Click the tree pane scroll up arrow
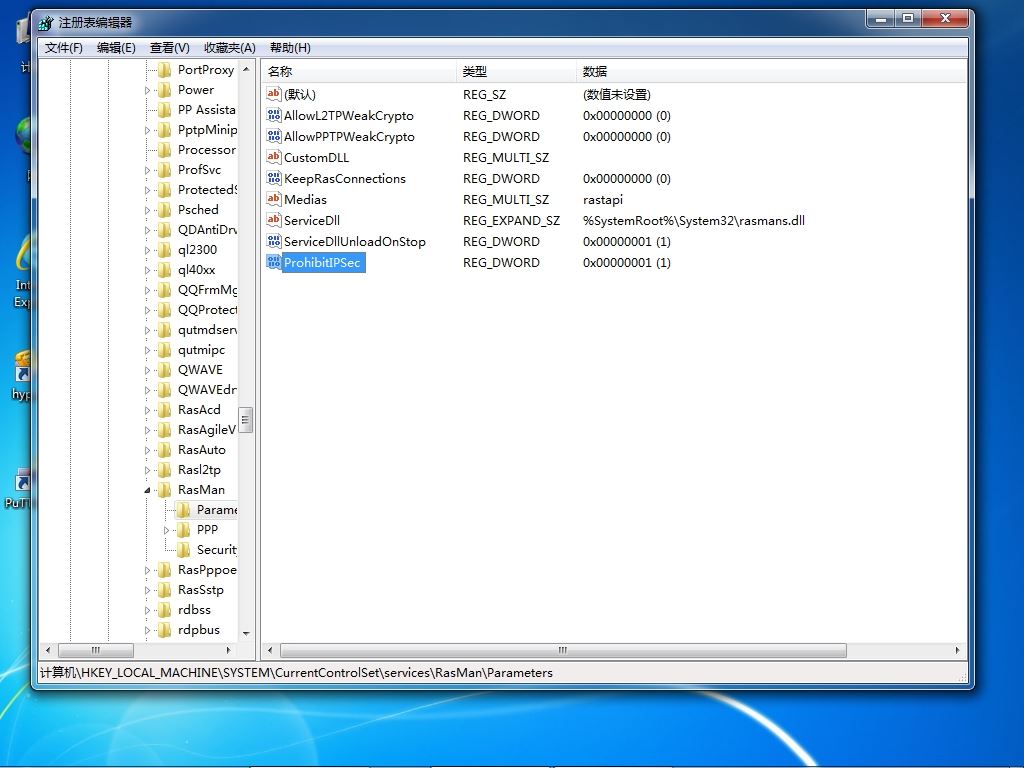The height and width of the screenshot is (768, 1024). [x=246, y=69]
